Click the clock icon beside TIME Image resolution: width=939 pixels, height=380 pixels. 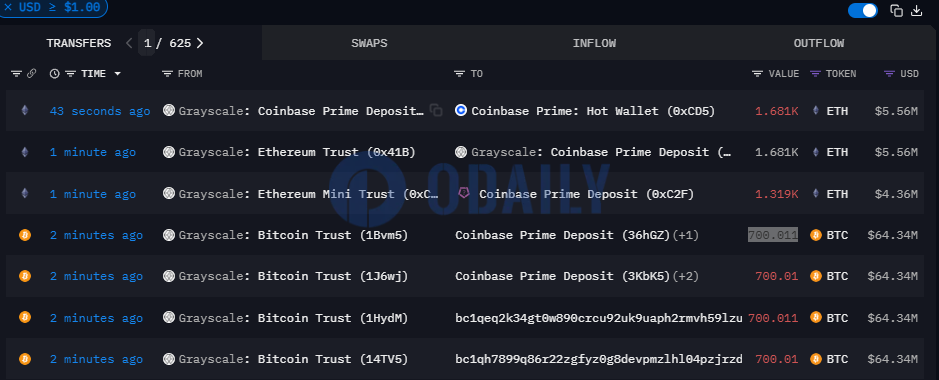[54, 74]
